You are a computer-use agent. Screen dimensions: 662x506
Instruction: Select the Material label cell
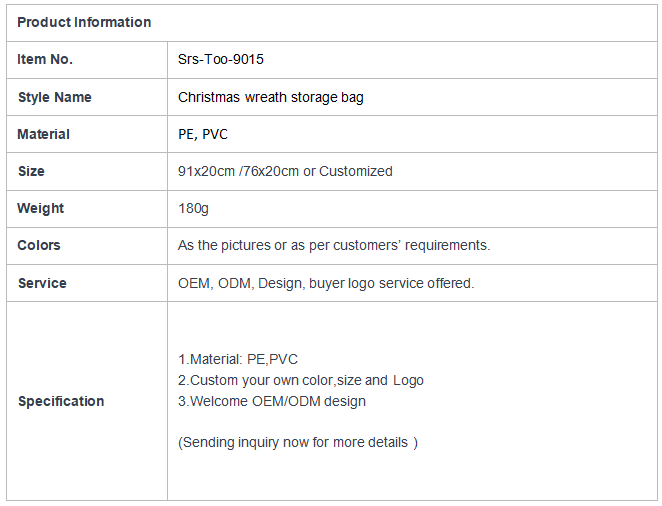click(x=87, y=134)
